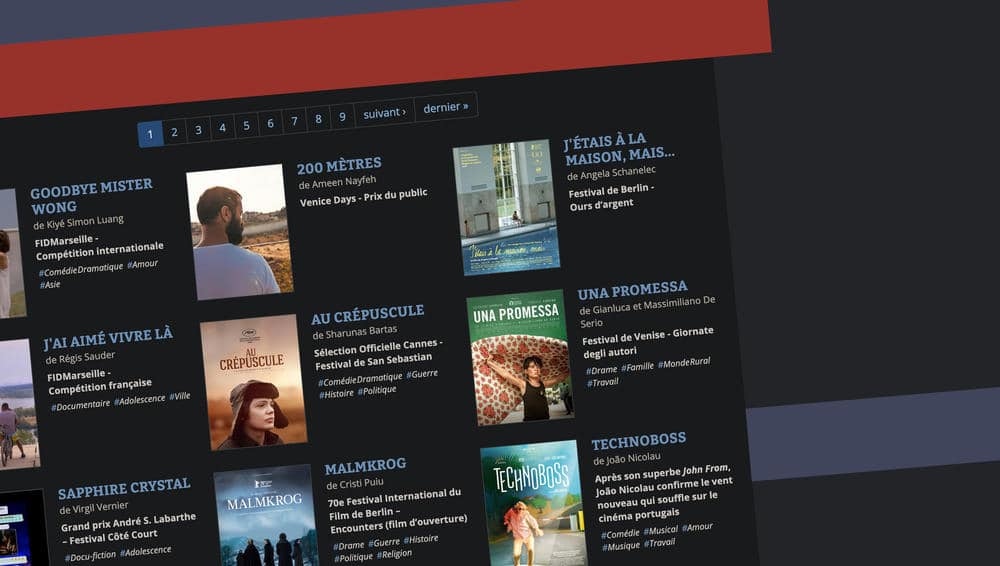Open the Technoboss film poster

[534, 504]
